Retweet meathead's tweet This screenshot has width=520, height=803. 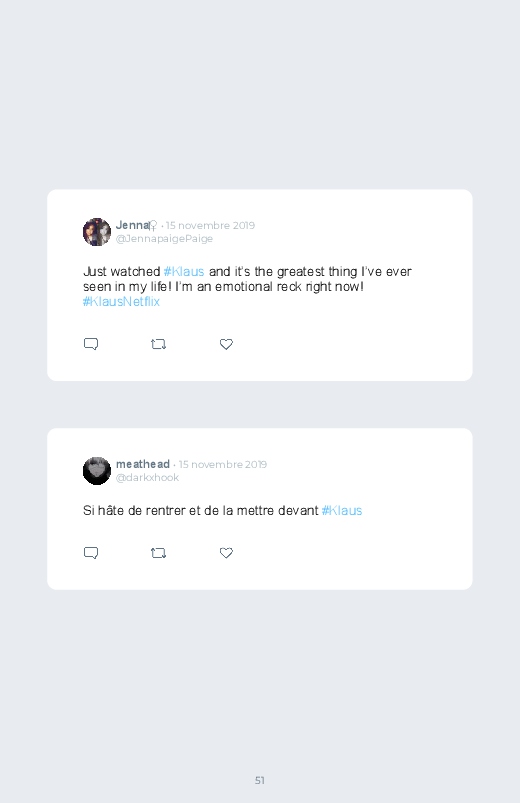click(158, 553)
